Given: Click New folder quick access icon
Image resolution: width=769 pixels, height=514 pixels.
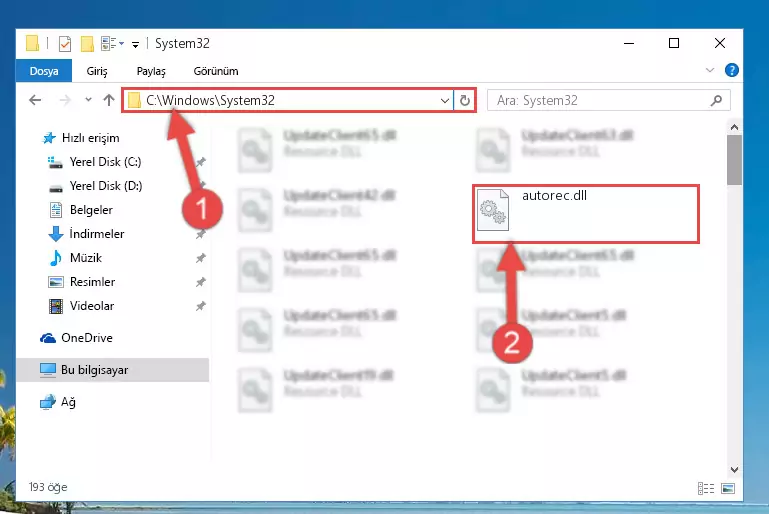Looking at the screenshot, I should (x=87, y=44).
